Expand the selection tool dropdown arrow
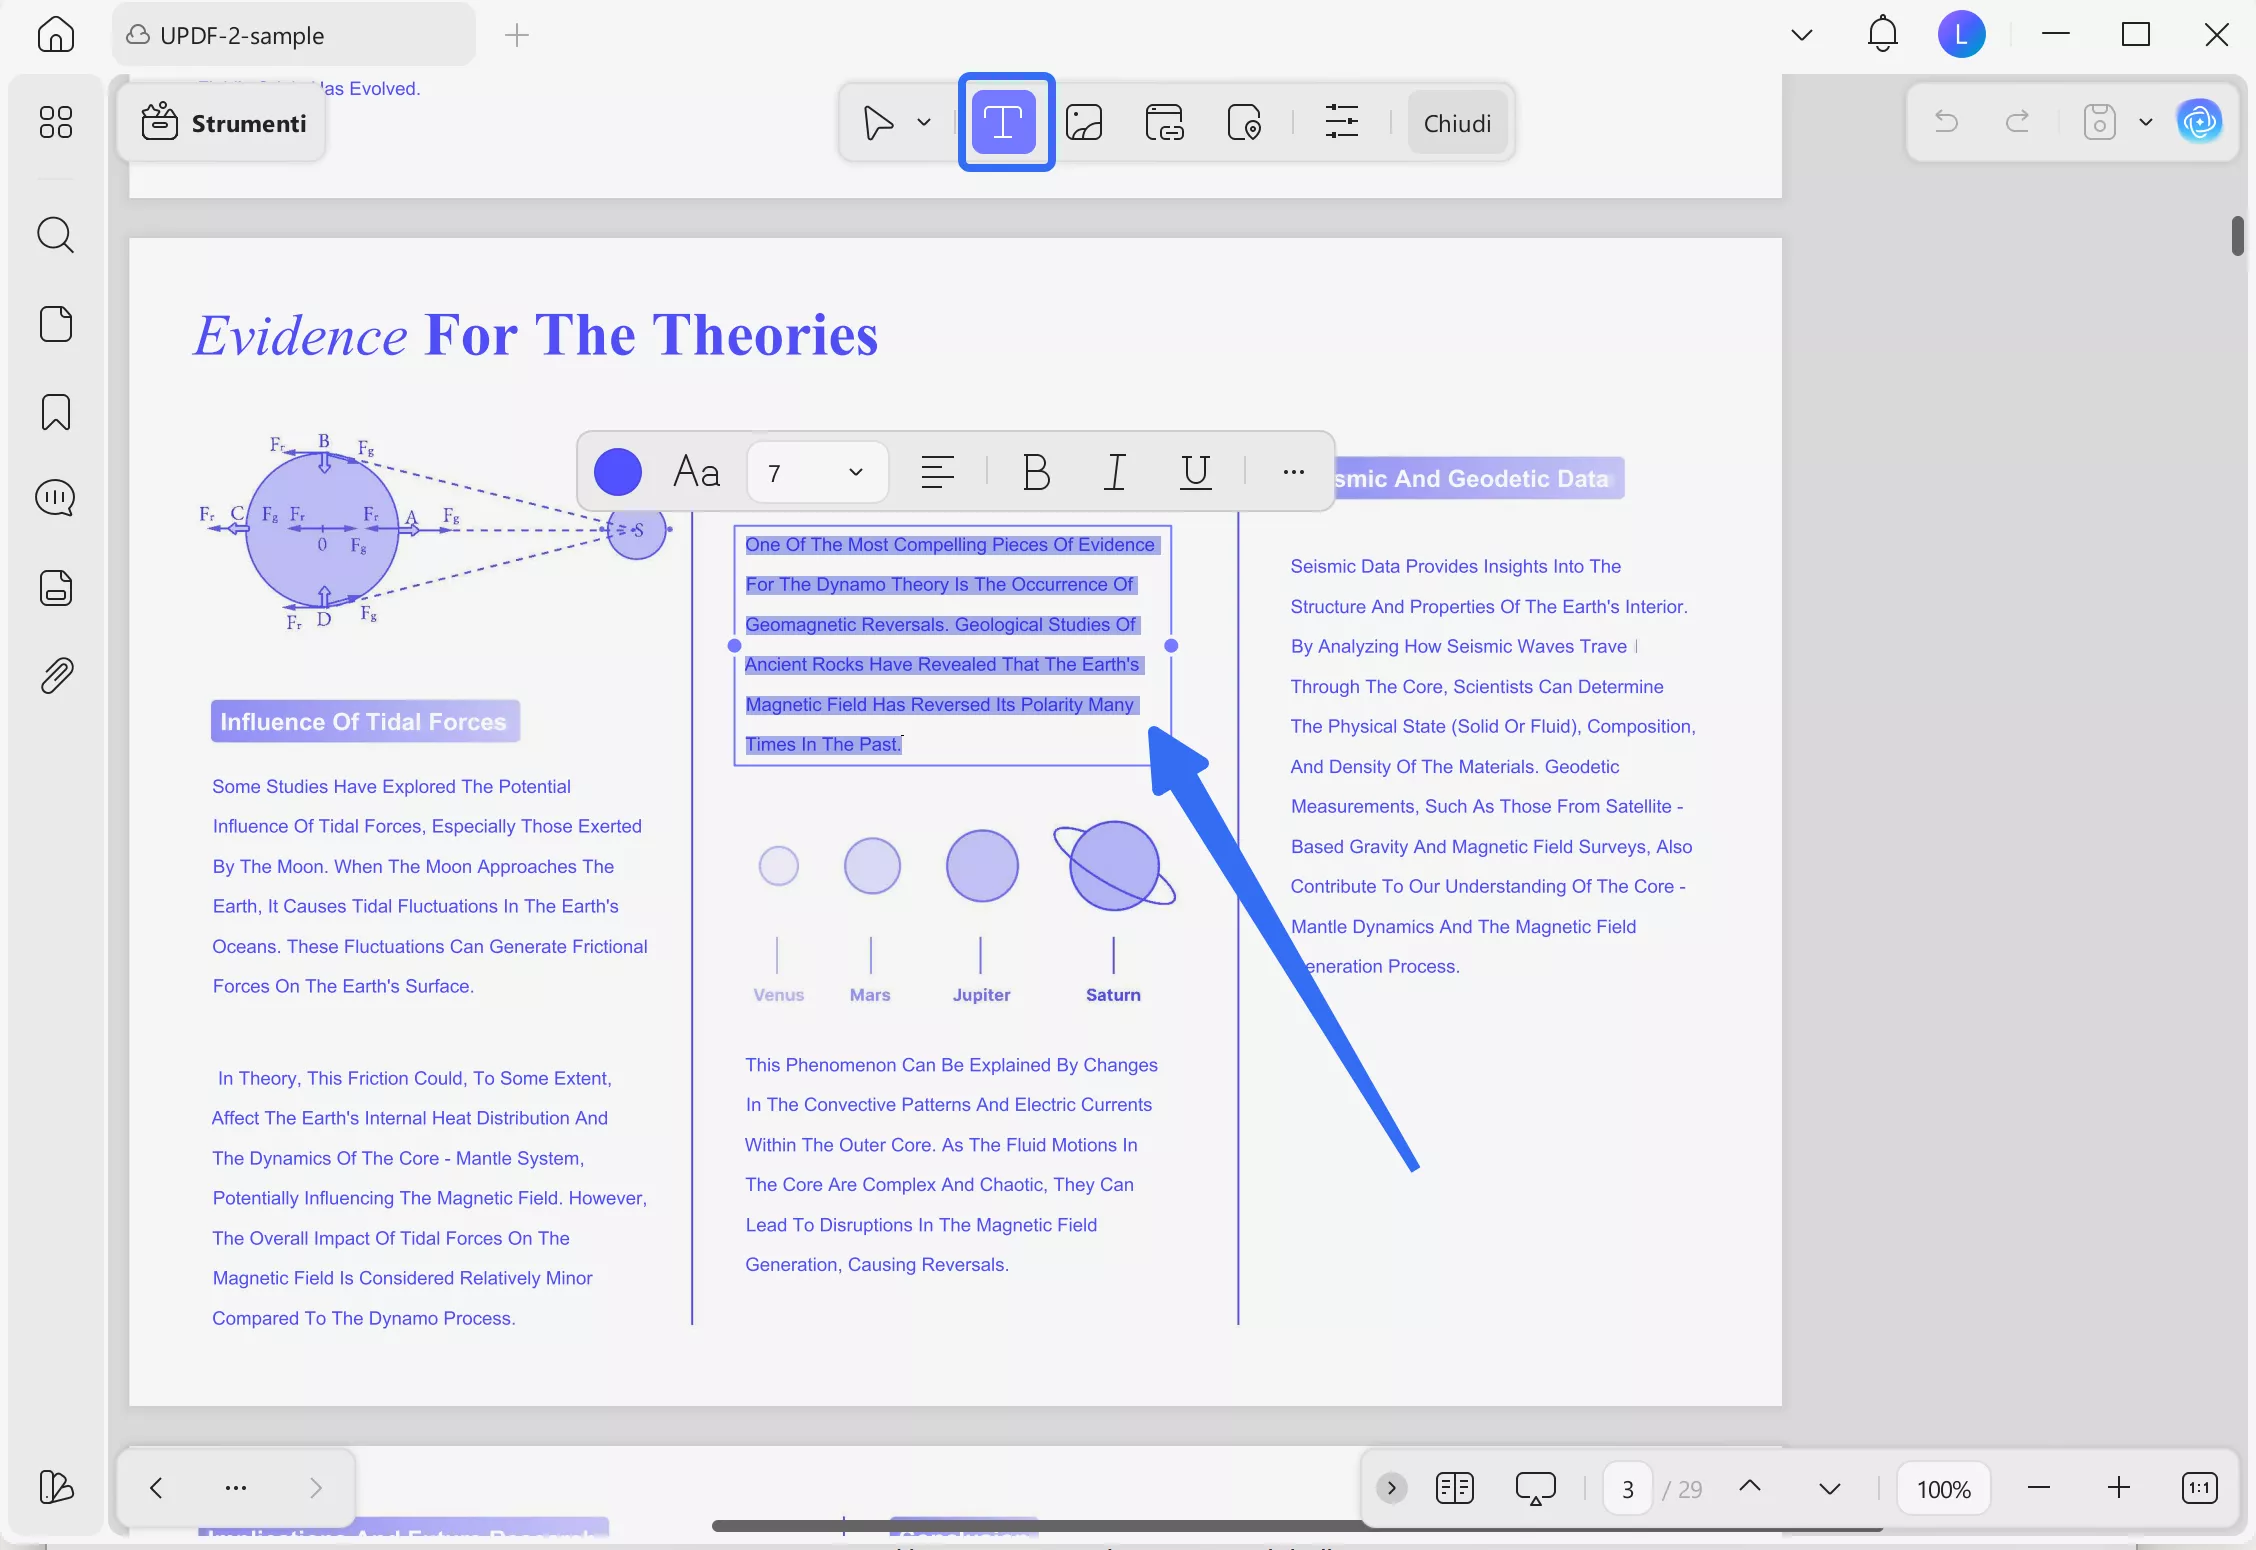This screenshot has width=2256, height=1550. [924, 122]
